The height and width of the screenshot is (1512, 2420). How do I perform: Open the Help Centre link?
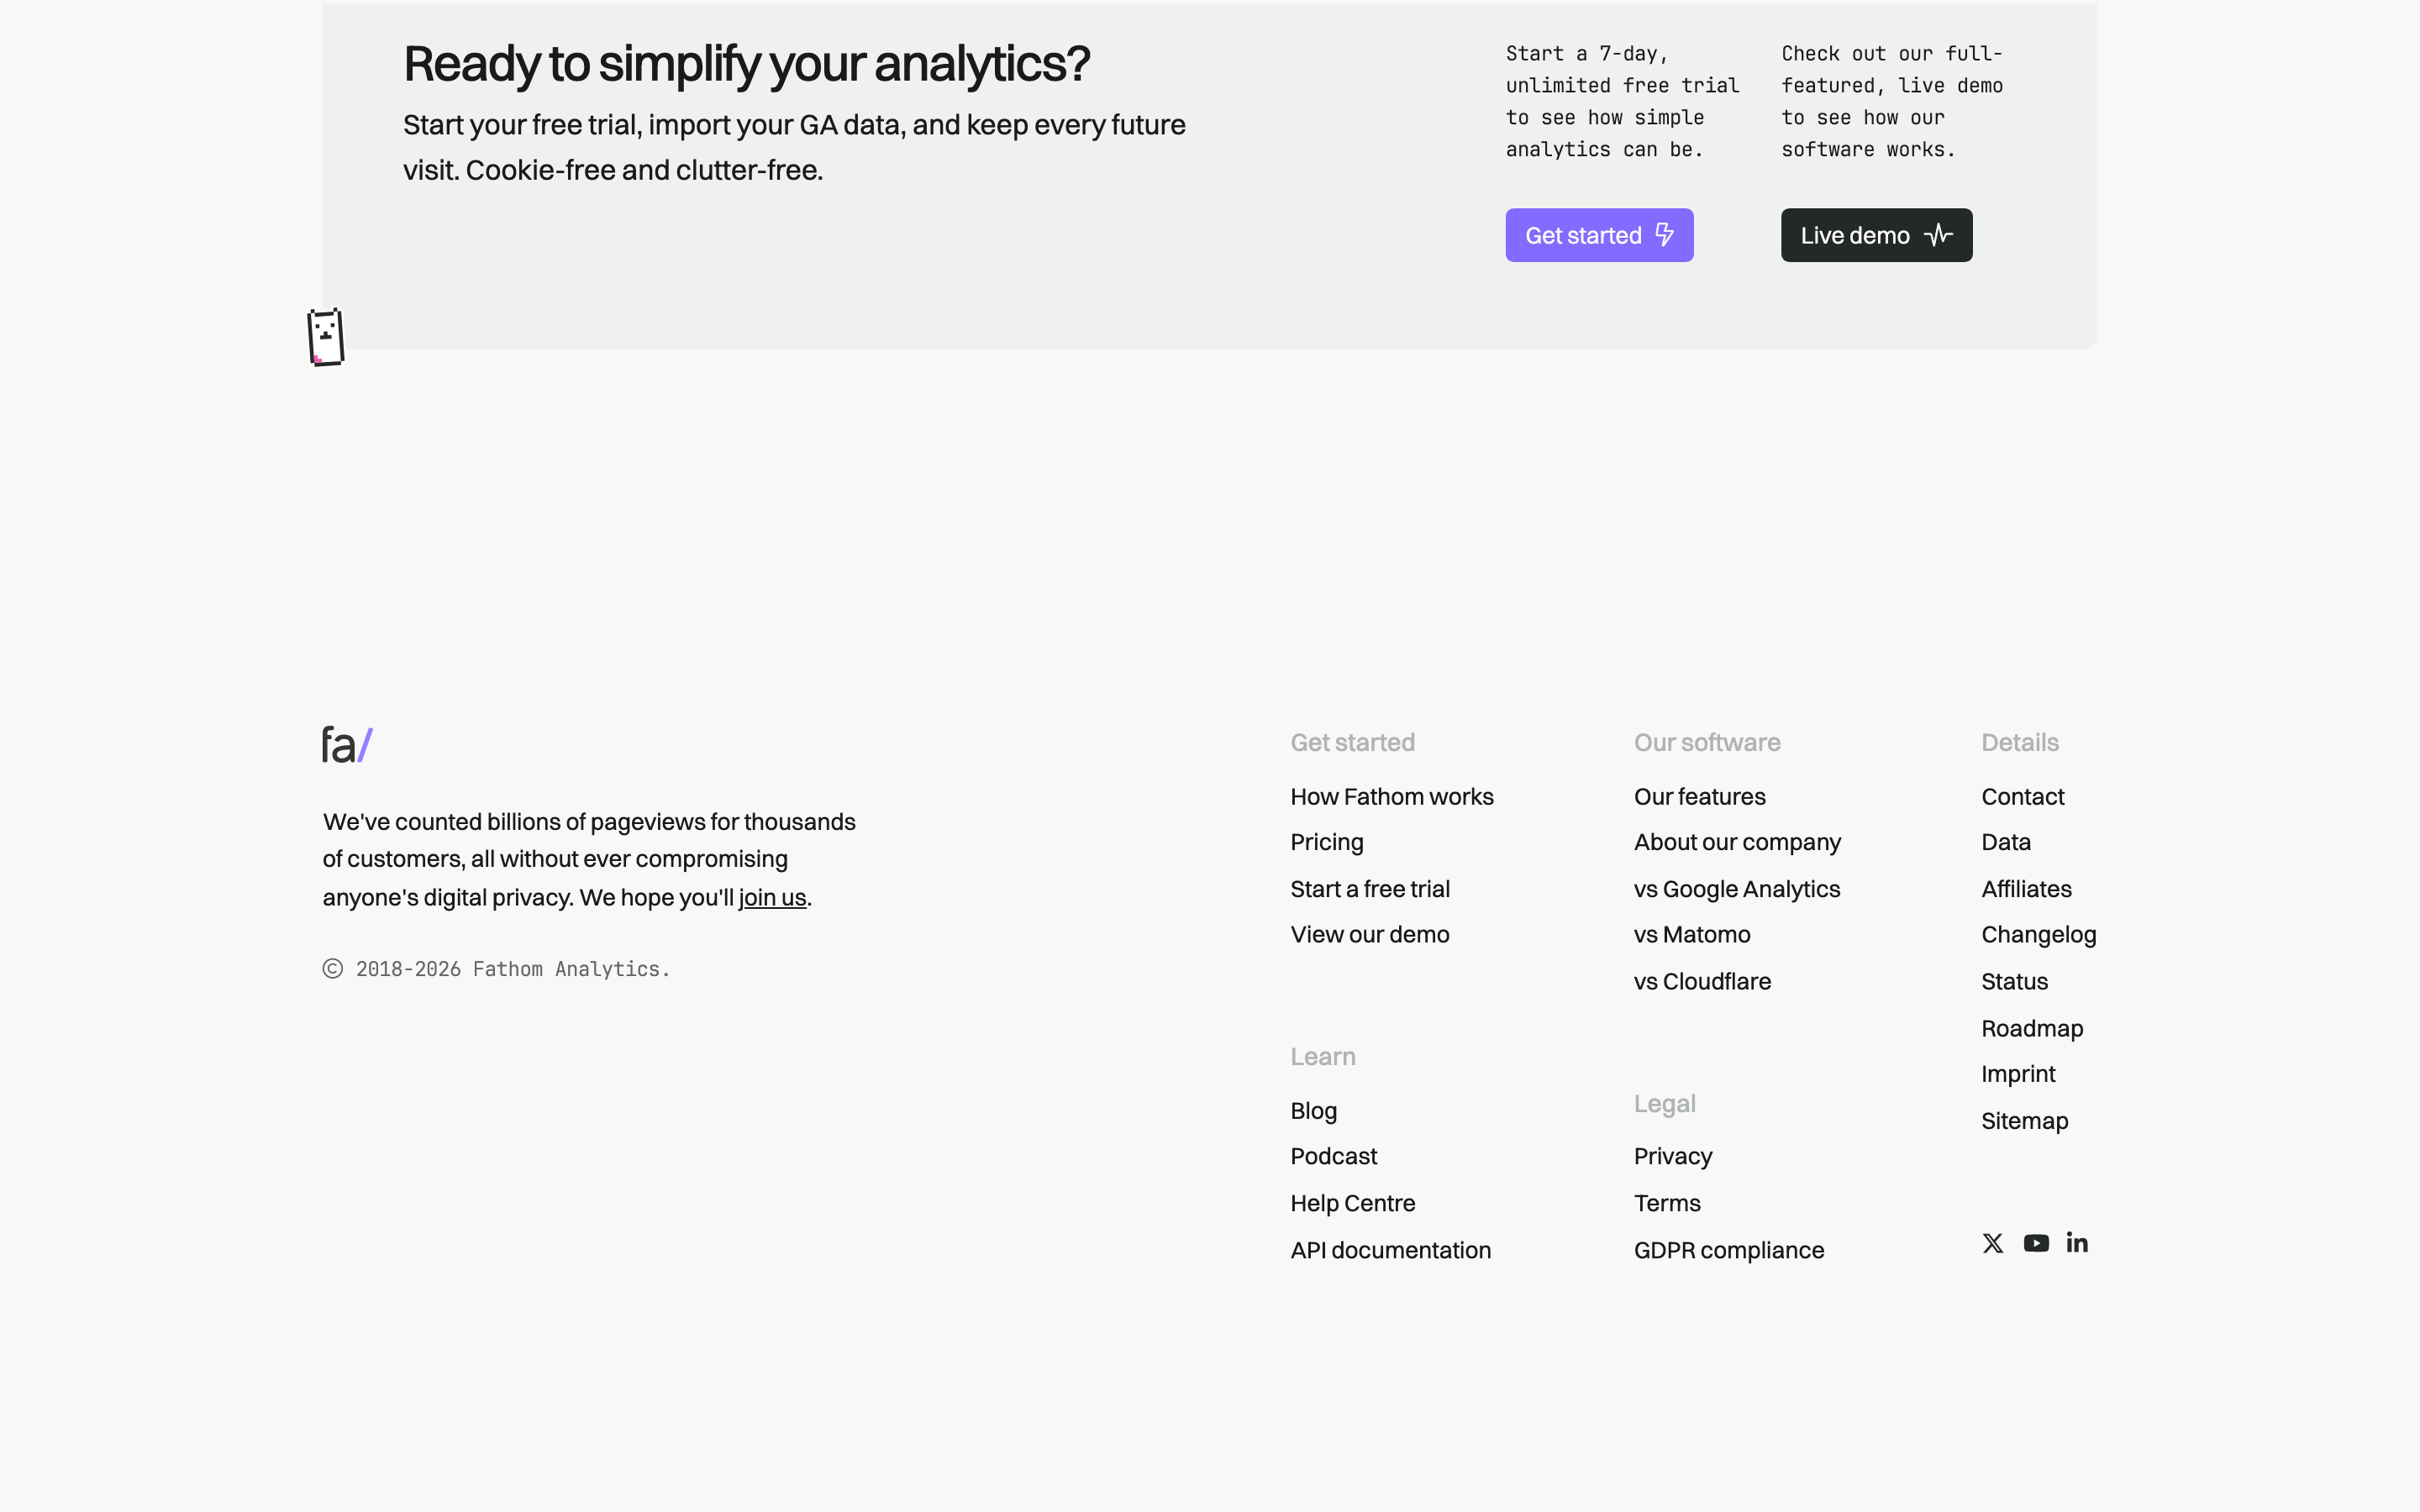click(1352, 1203)
